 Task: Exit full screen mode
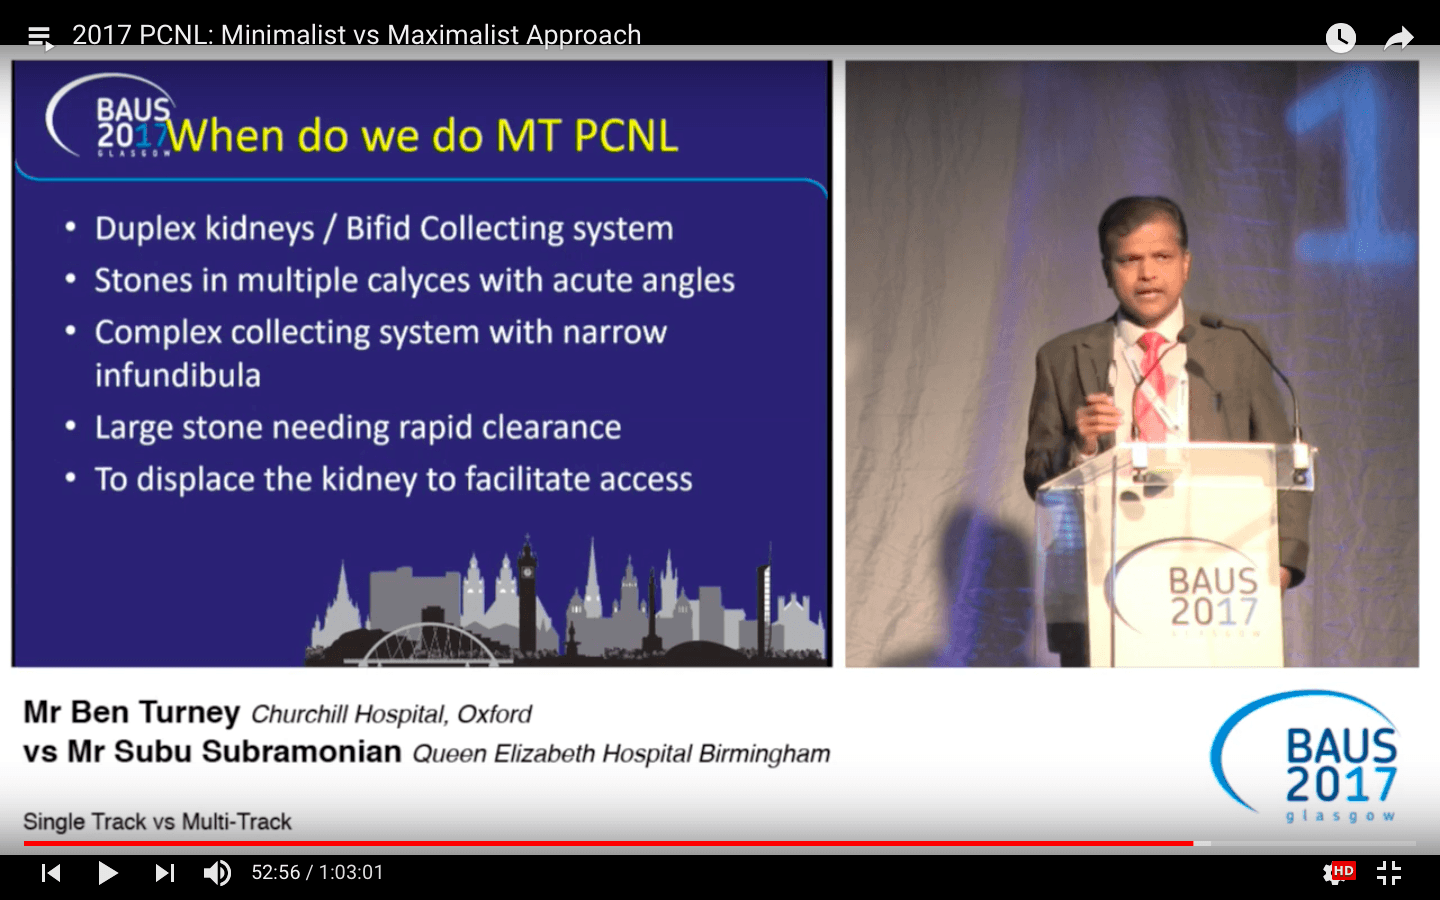(1389, 873)
